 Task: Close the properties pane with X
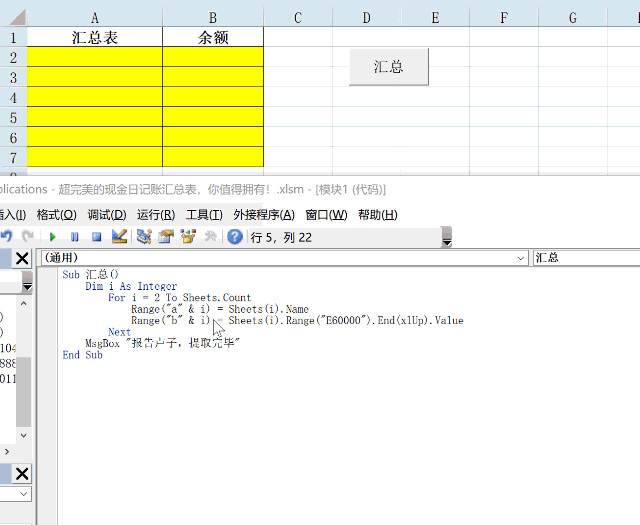[x=22, y=473]
